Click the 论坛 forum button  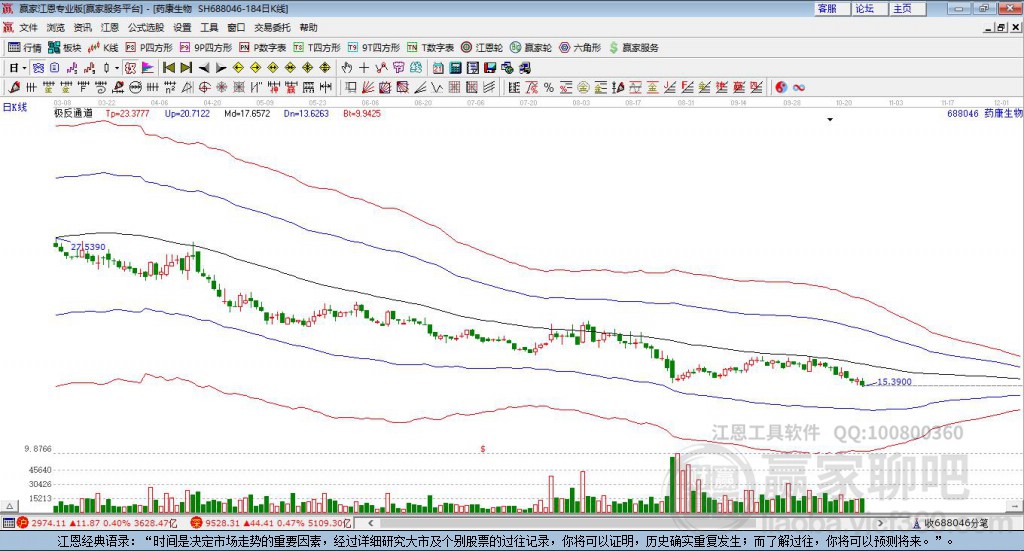coord(870,8)
